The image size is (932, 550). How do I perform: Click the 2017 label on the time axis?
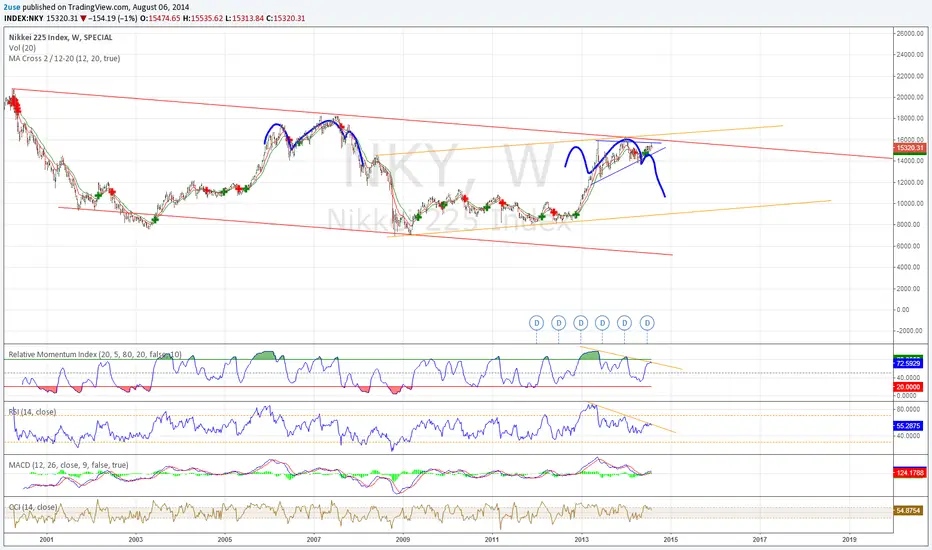coord(760,539)
